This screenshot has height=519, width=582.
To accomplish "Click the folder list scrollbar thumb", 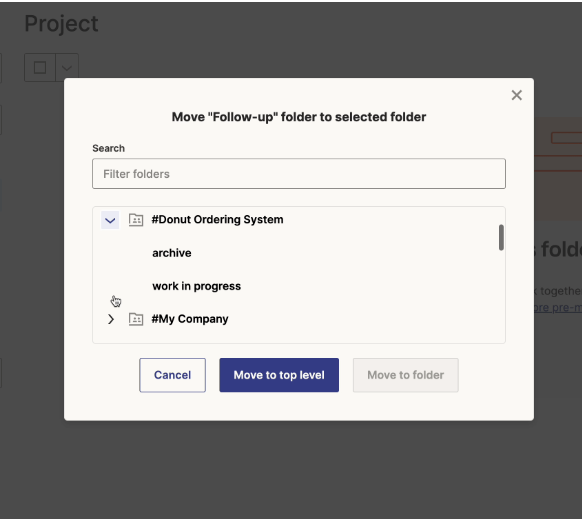I will tap(501, 237).
